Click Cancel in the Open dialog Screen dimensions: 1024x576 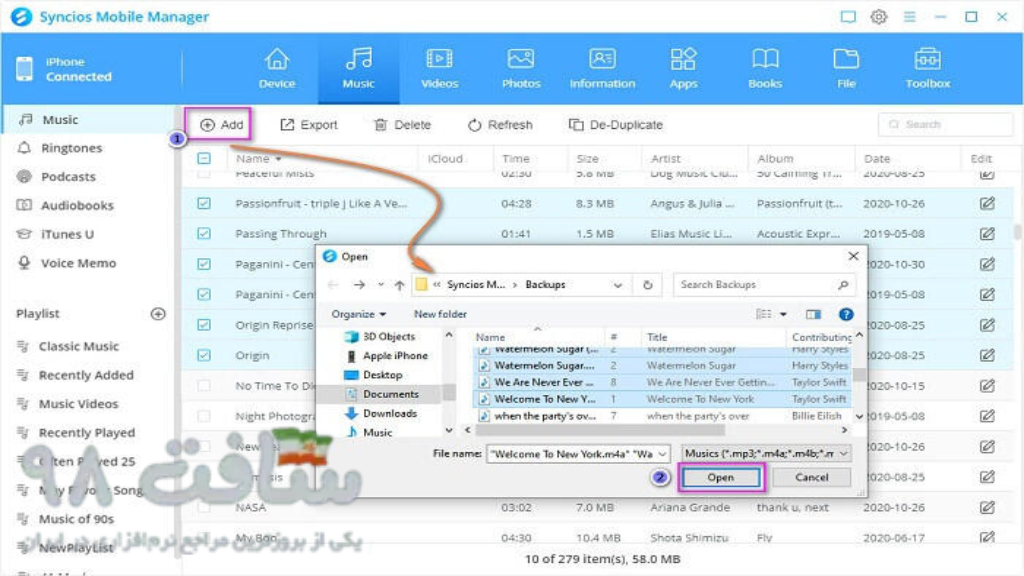tap(812, 477)
